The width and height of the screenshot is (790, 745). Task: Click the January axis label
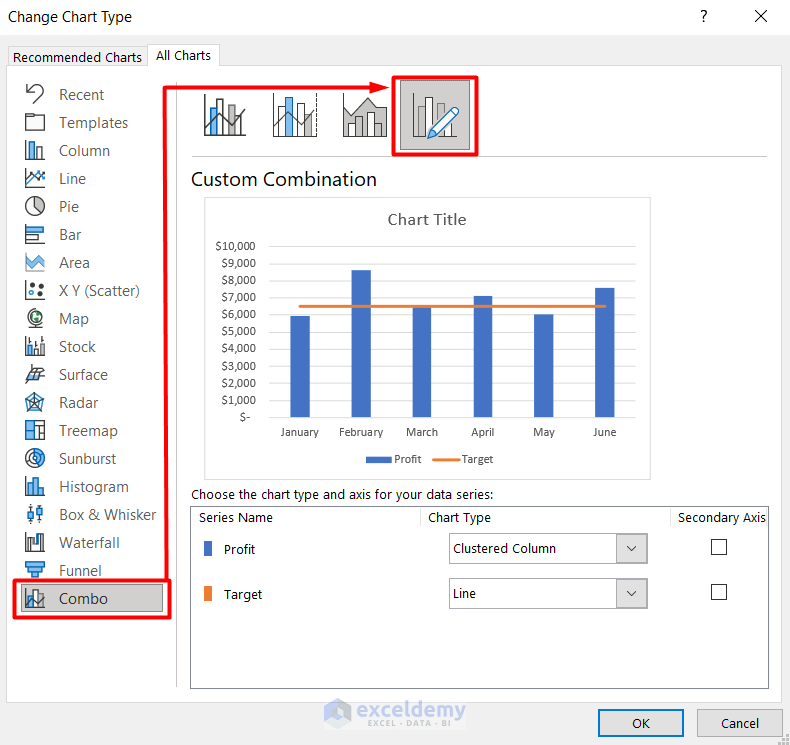[299, 432]
